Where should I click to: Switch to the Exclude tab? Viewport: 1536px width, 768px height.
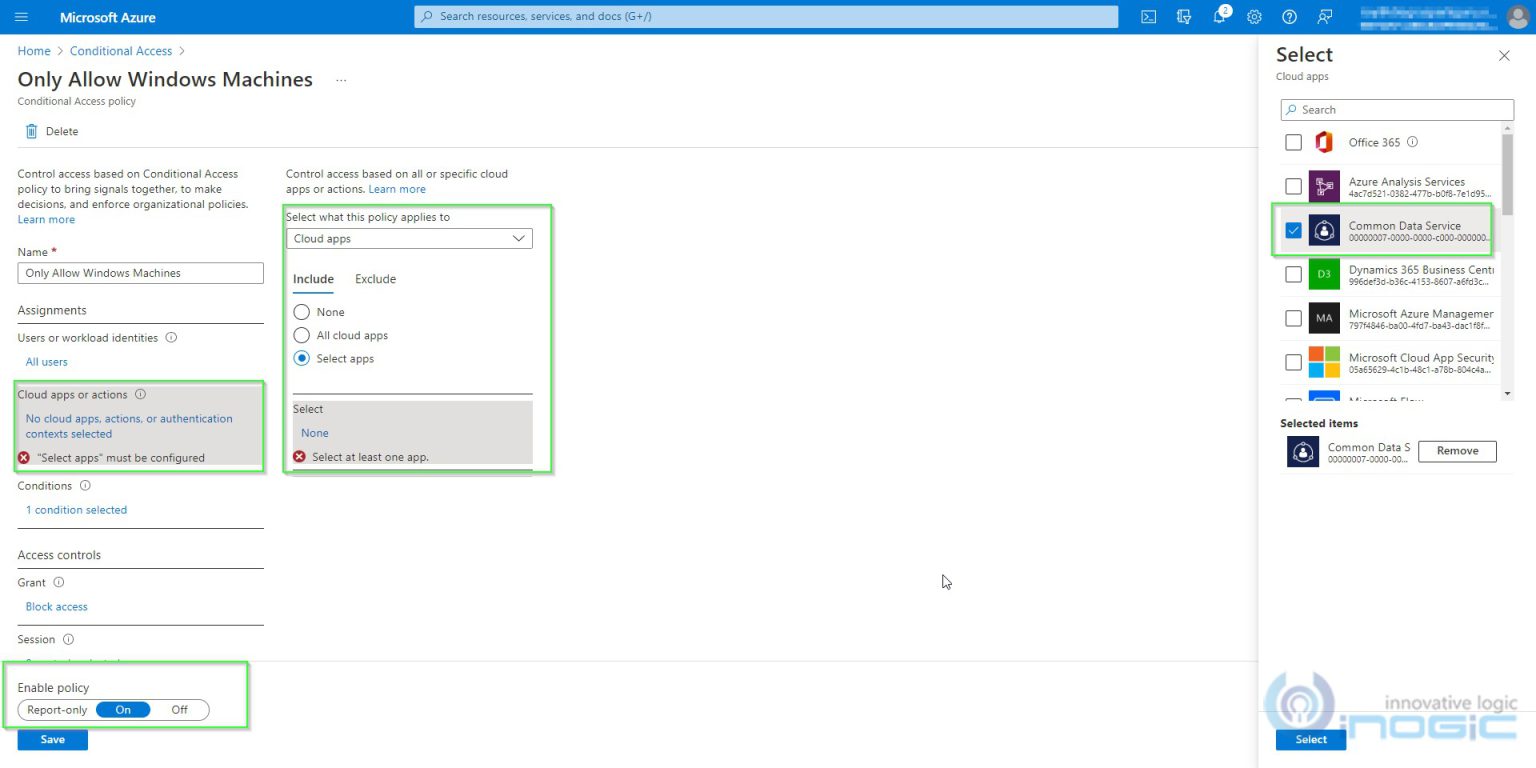[375, 279]
